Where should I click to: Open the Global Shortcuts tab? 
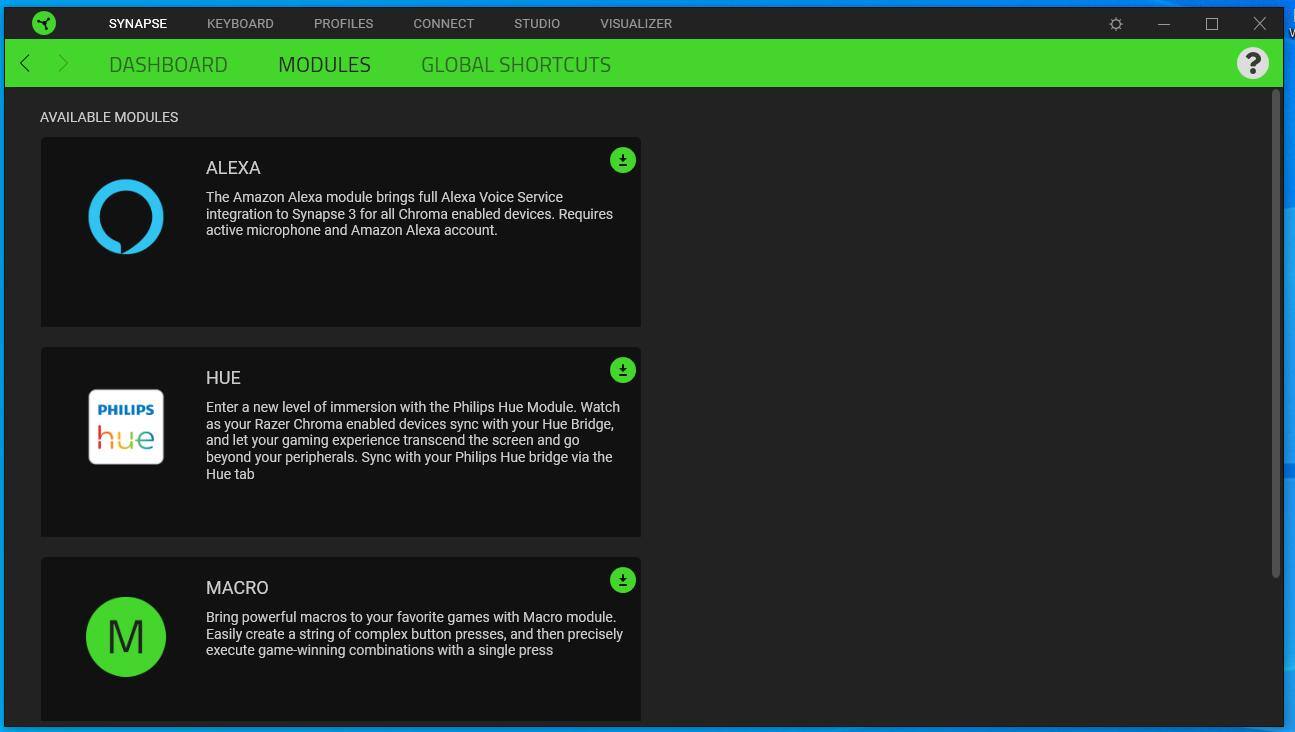click(515, 64)
